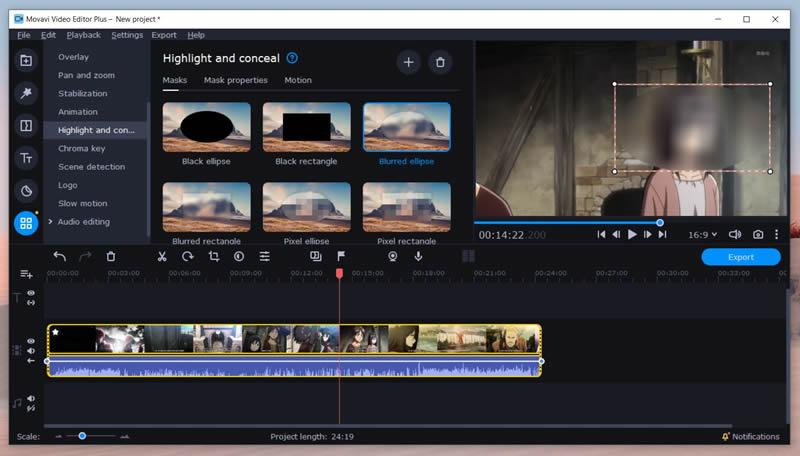Delete selected clip from timeline toolbar
The height and width of the screenshot is (456, 800).
pos(111,257)
